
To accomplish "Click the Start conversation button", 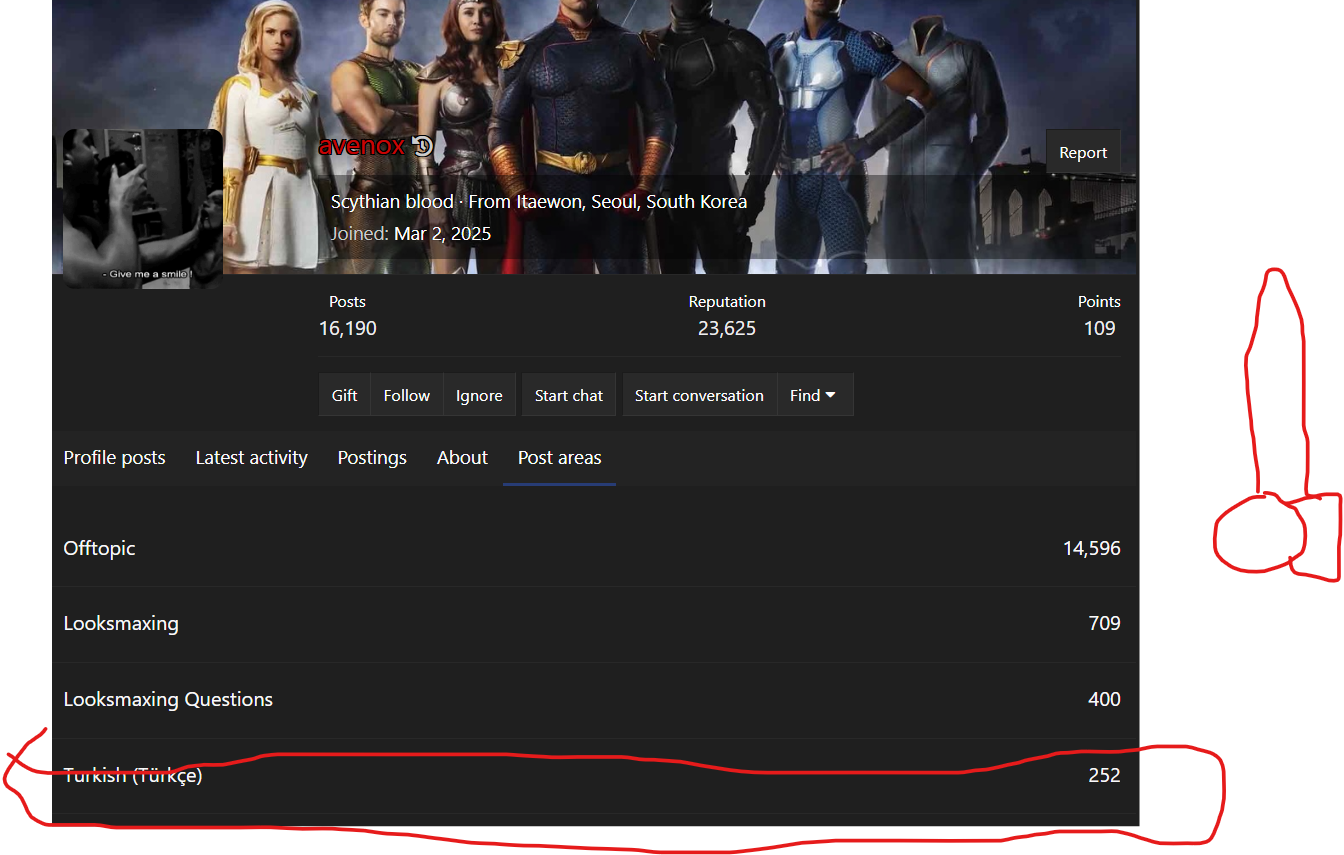I will click(x=699, y=395).
